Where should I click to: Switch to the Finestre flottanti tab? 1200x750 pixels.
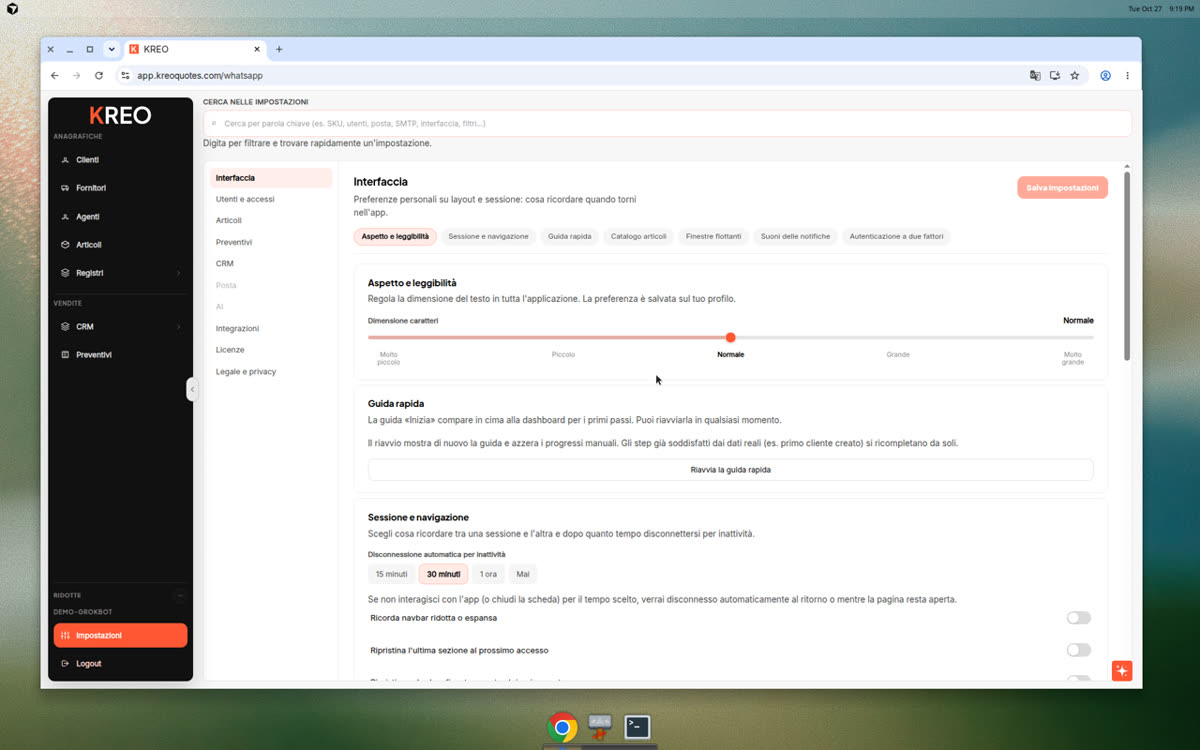(x=714, y=237)
